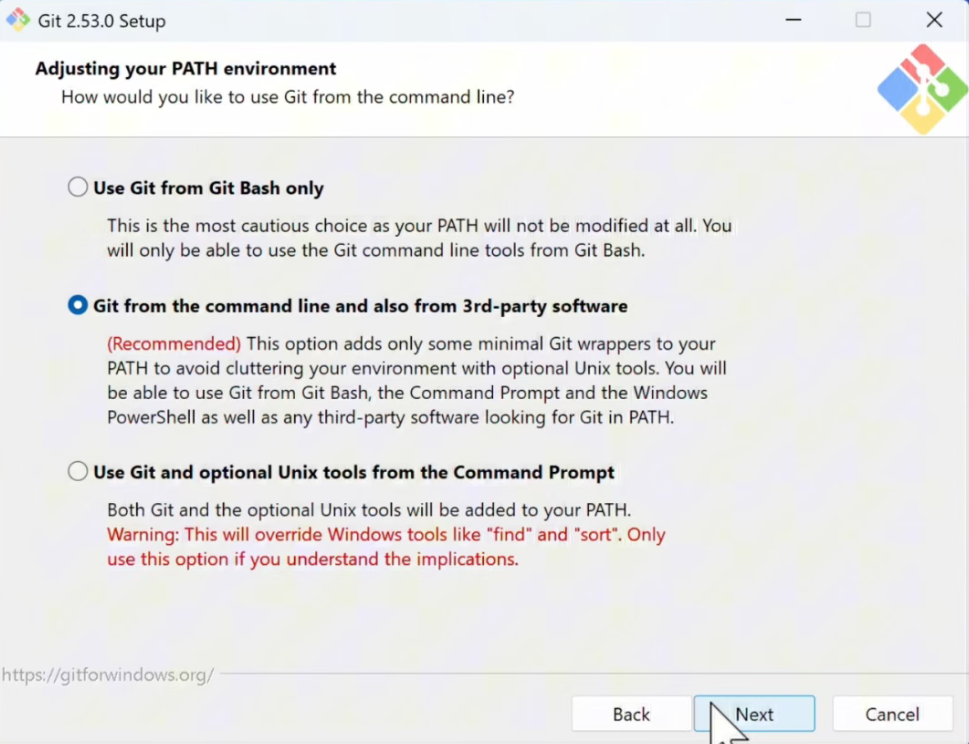Click "How would you like to use Git" text
Image resolution: width=969 pixels, height=744 pixels.
pyautogui.click(x=287, y=97)
